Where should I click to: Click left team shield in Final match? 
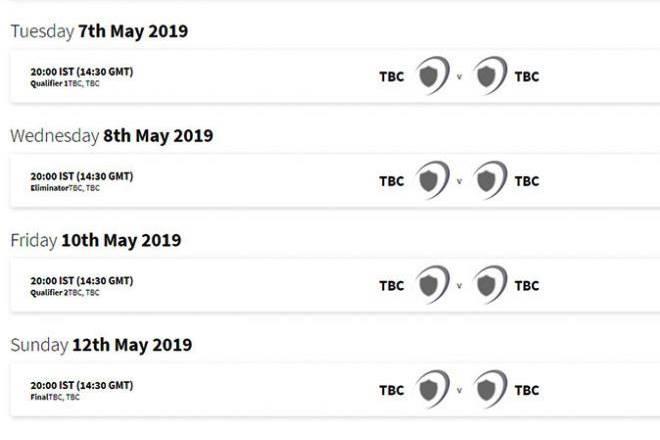(431, 389)
